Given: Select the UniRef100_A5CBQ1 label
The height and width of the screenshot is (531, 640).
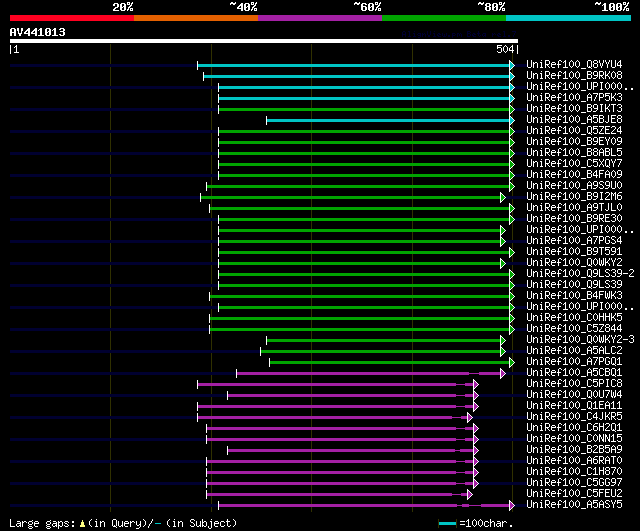Looking at the screenshot, I should tap(574, 373).
